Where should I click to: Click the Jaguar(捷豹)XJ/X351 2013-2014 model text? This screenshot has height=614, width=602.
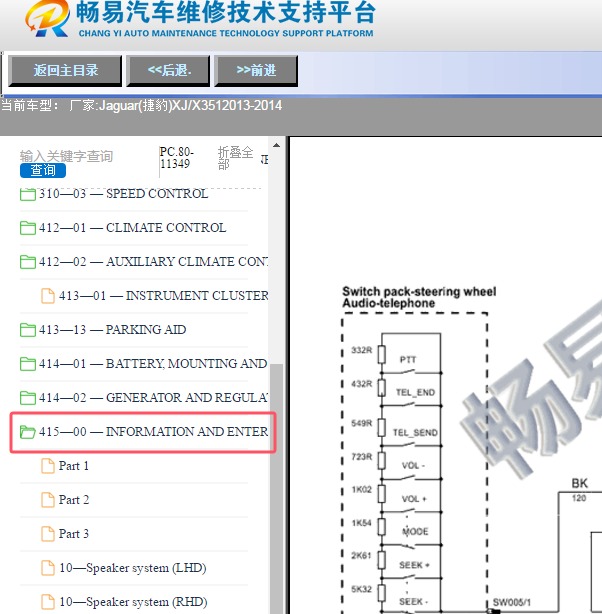point(190,106)
